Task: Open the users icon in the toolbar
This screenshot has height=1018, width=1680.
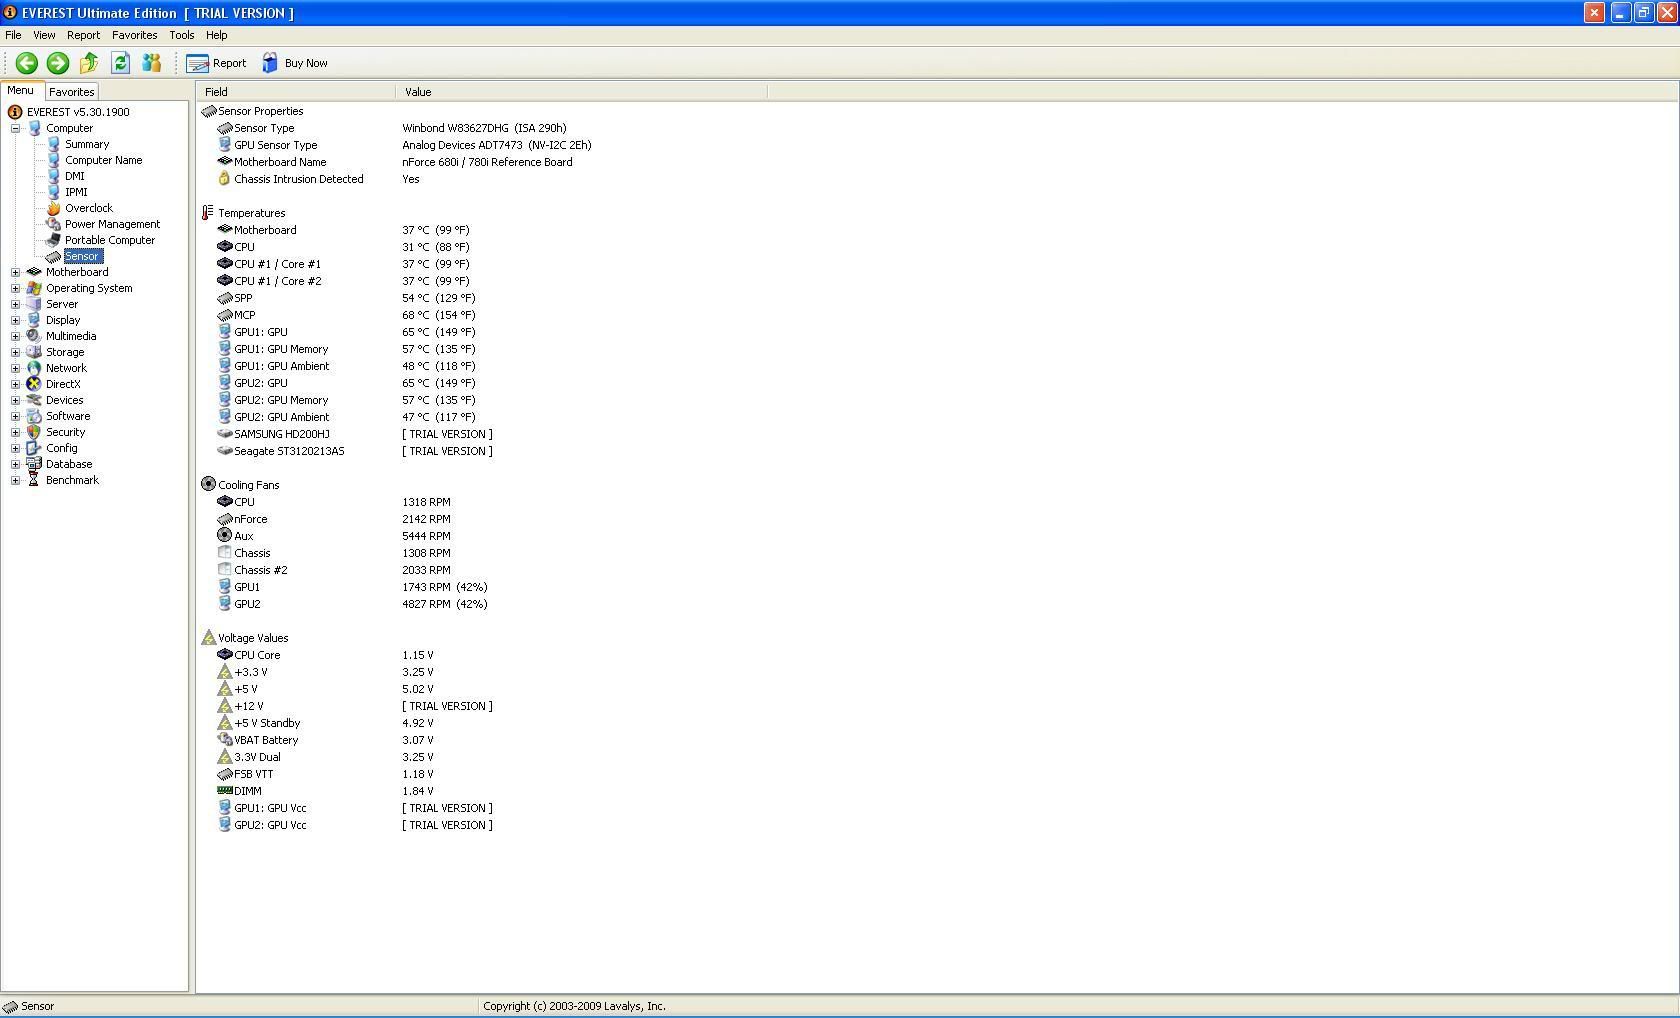Action: tap(151, 63)
